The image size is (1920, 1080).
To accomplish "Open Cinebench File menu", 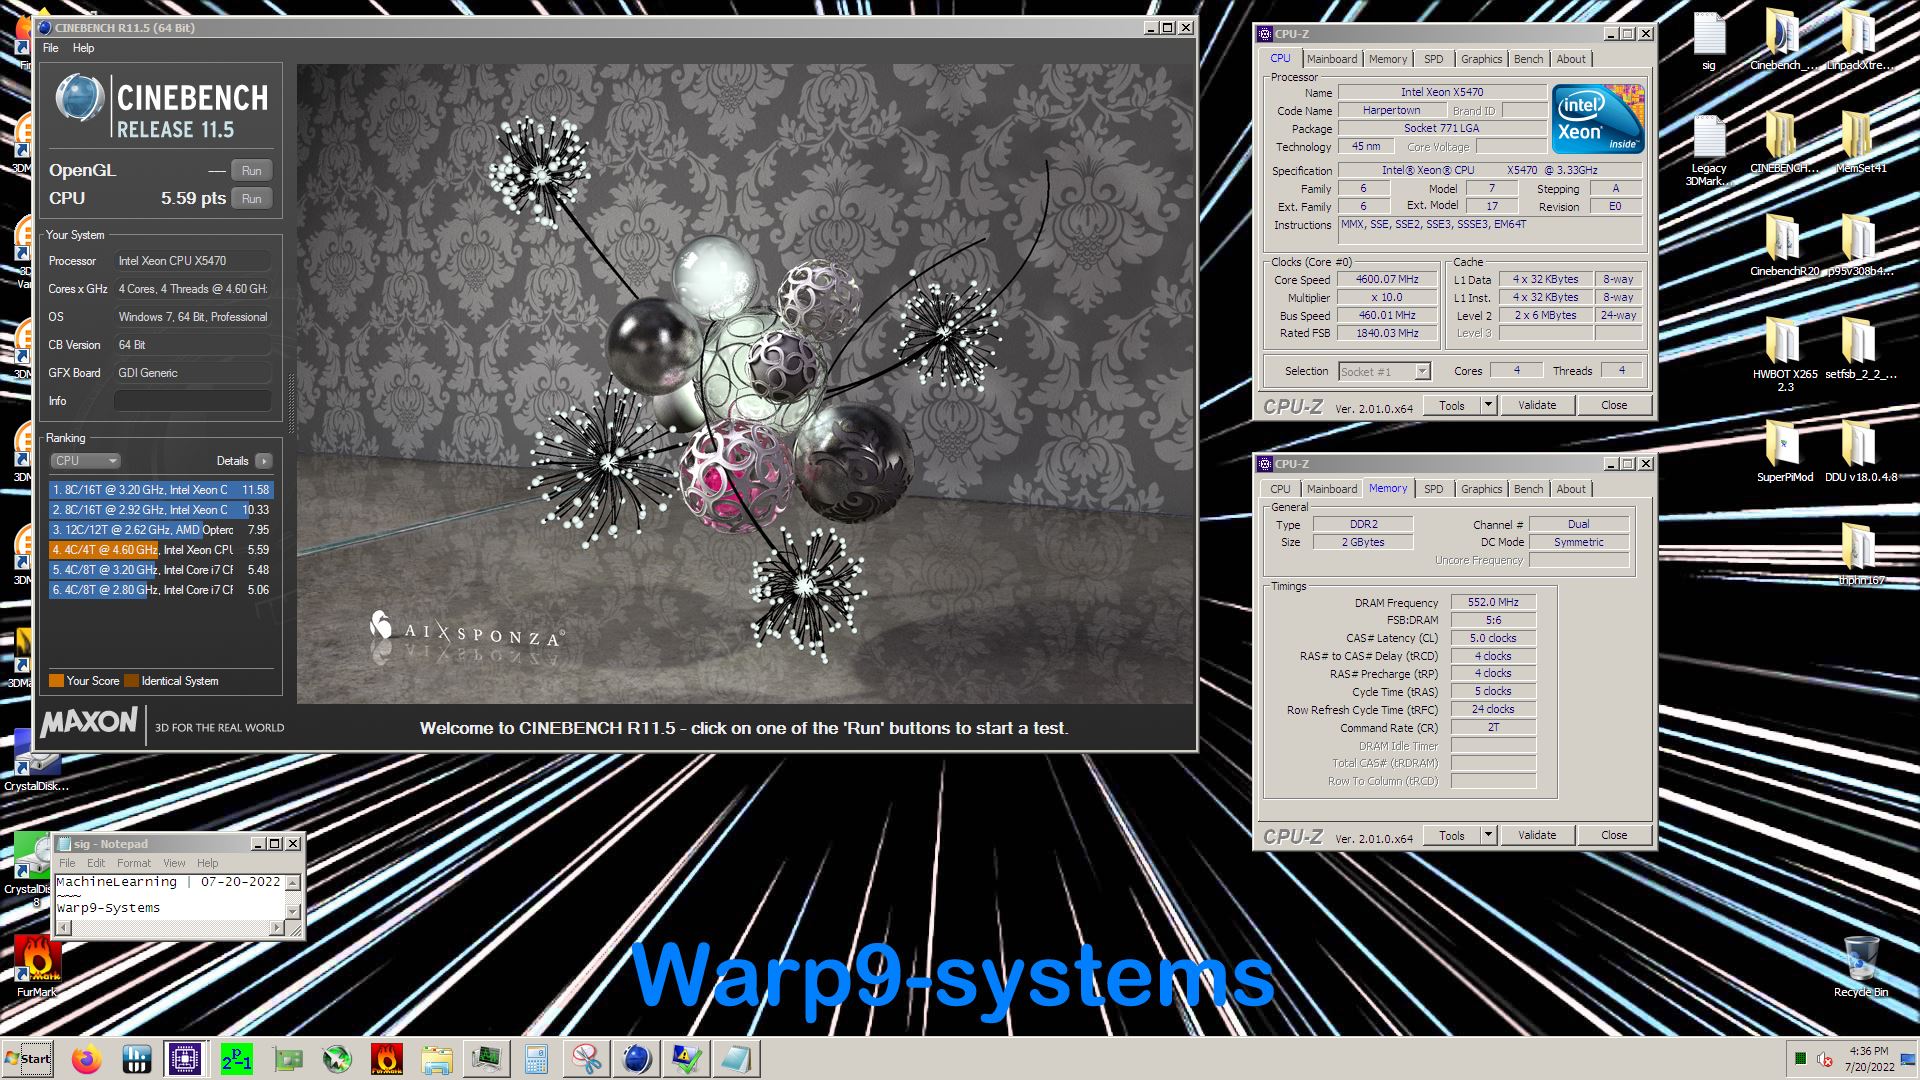I will click(51, 48).
